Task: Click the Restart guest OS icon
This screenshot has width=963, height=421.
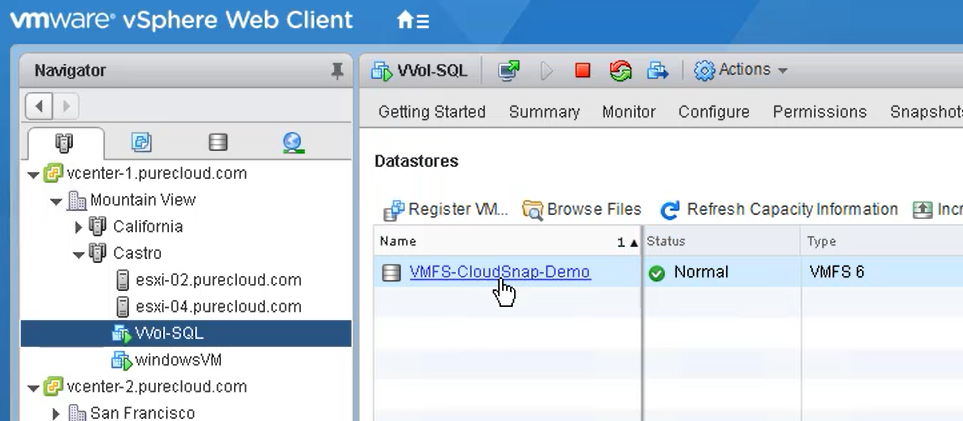Action: point(620,71)
